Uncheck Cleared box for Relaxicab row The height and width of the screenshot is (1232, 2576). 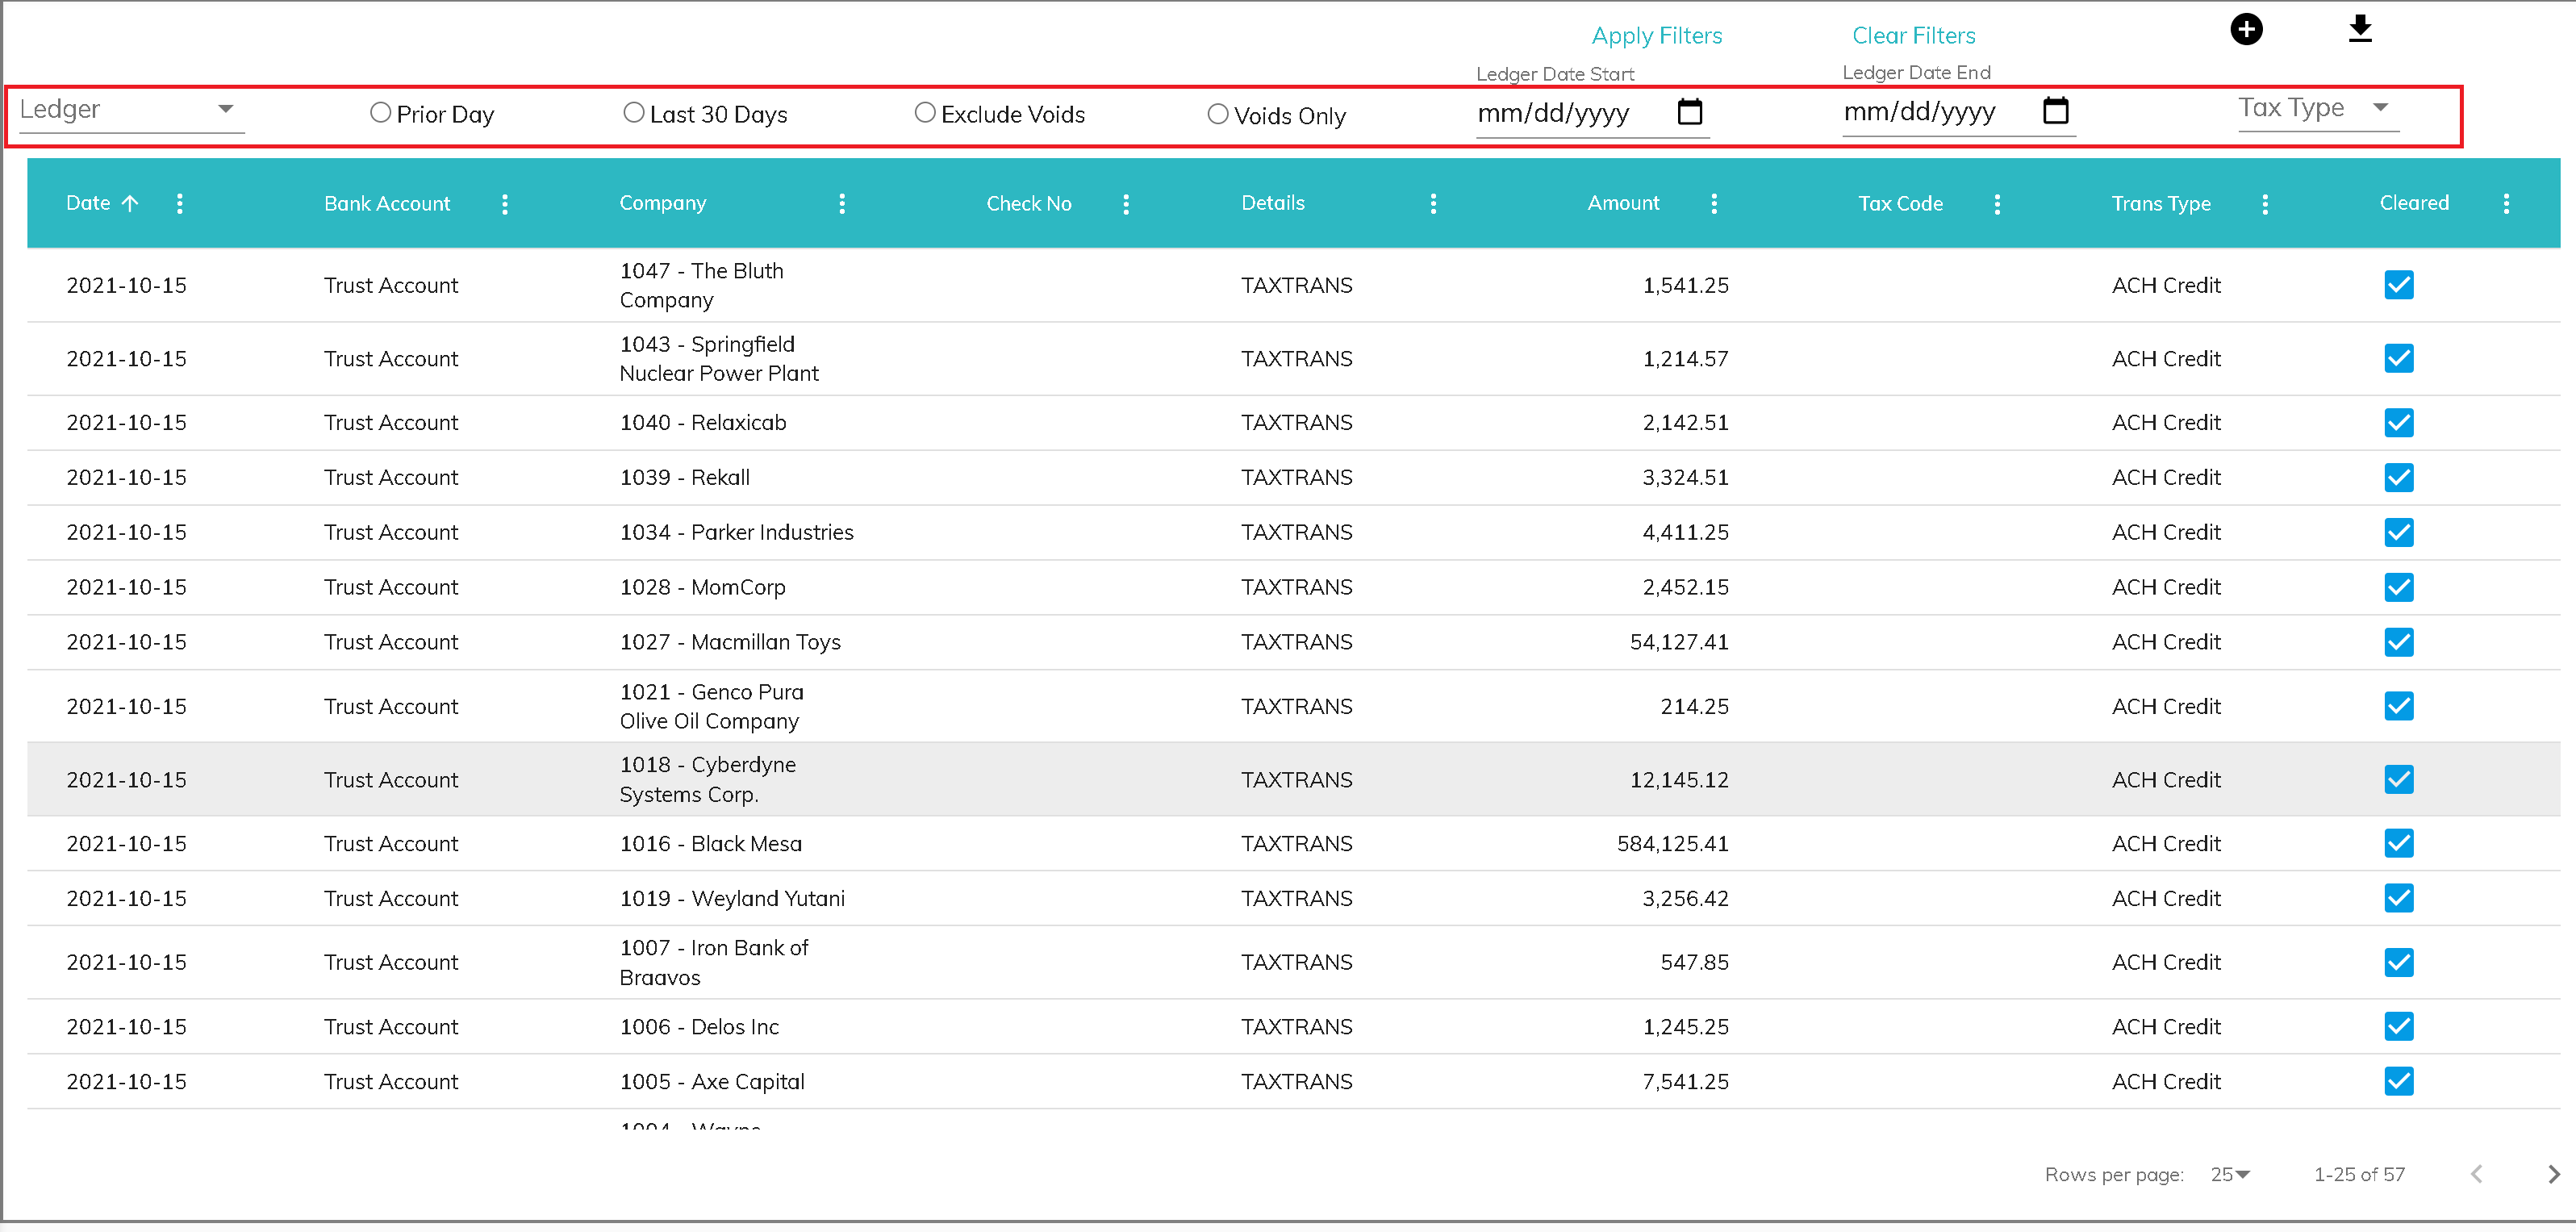point(2398,423)
